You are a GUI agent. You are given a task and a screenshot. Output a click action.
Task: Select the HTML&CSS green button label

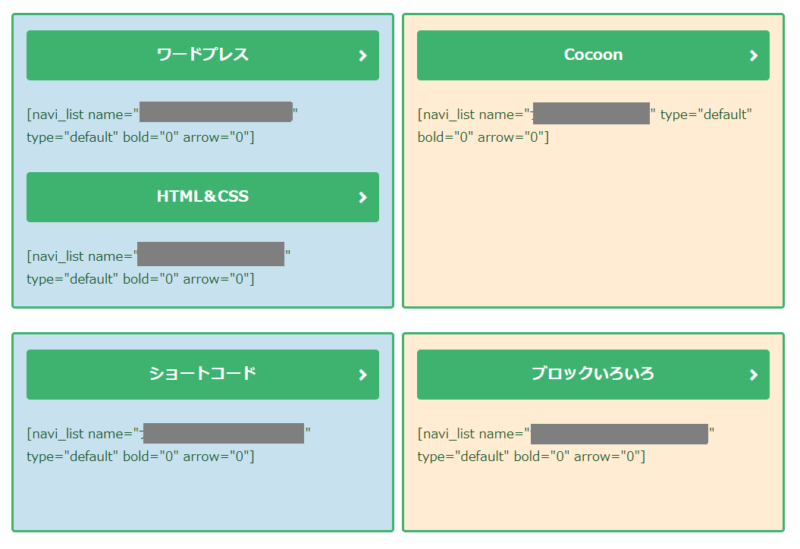tap(203, 197)
